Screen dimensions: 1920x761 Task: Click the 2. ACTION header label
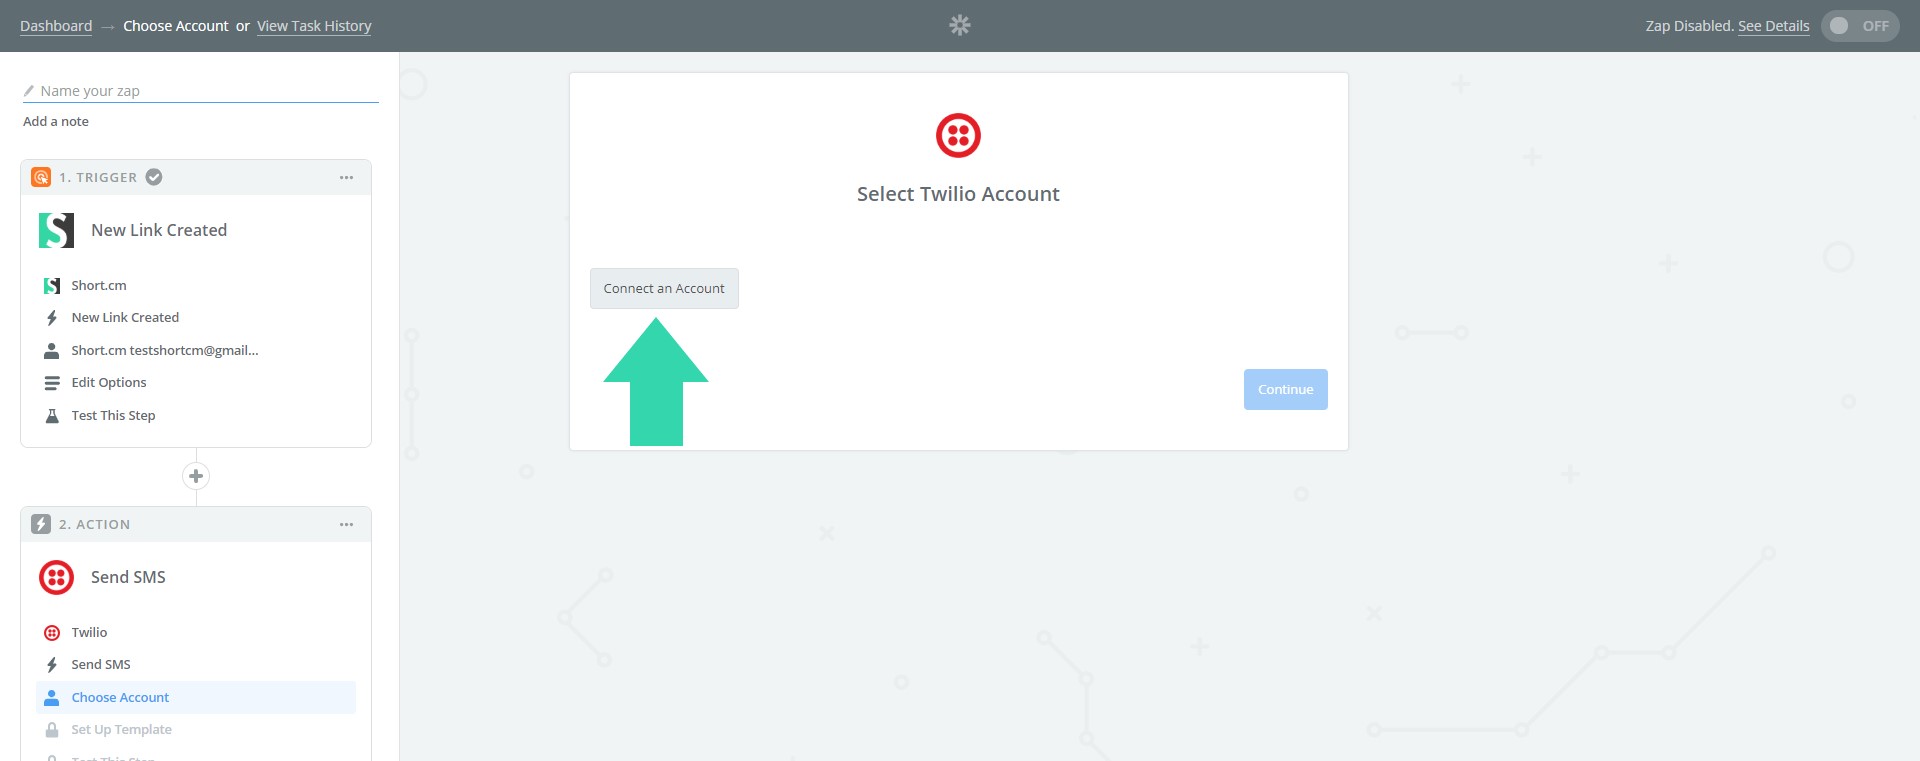(x=95, y=524)
